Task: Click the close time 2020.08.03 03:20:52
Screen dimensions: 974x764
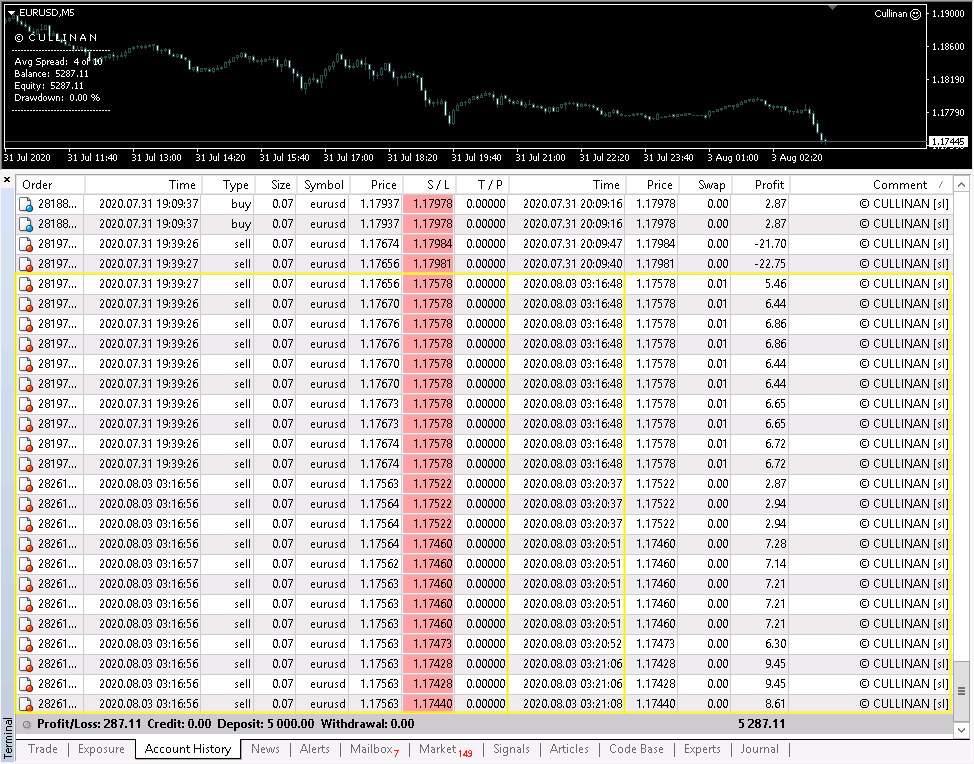Action: (x=572, y=645)
